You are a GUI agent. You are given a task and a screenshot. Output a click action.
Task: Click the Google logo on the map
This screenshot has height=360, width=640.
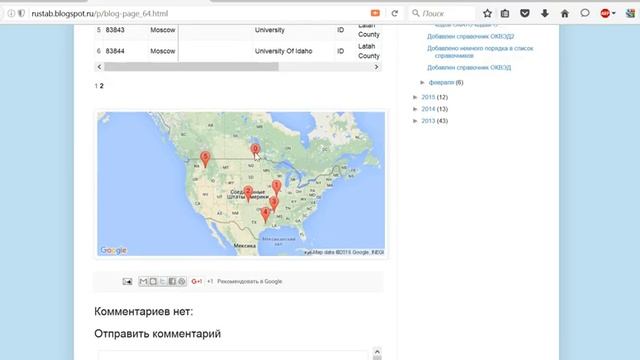[113, 250]
